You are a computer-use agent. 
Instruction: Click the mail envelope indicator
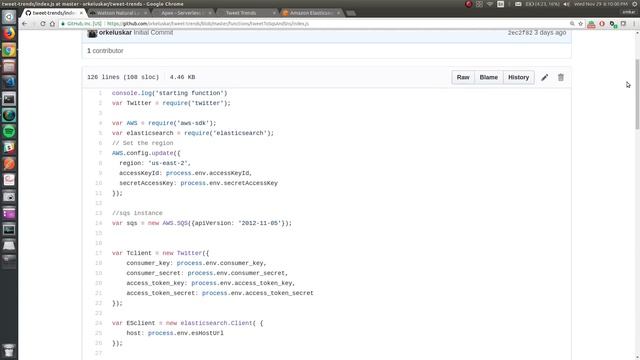pos(518,4)
